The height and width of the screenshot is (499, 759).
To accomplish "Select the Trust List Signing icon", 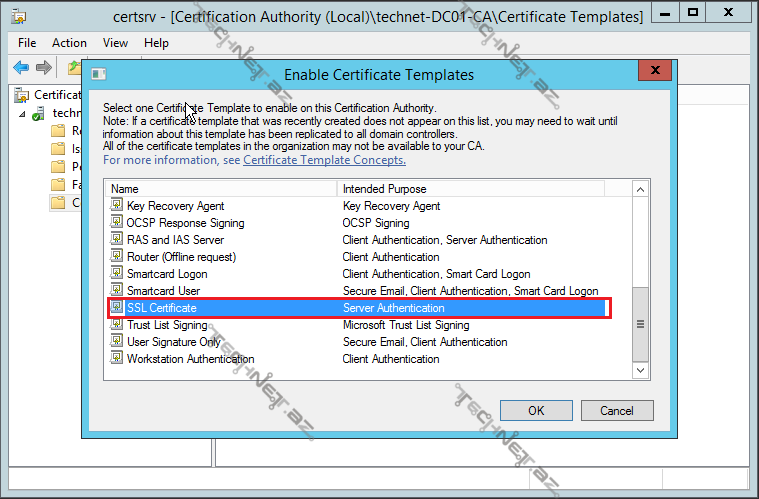I will [116, 325].
